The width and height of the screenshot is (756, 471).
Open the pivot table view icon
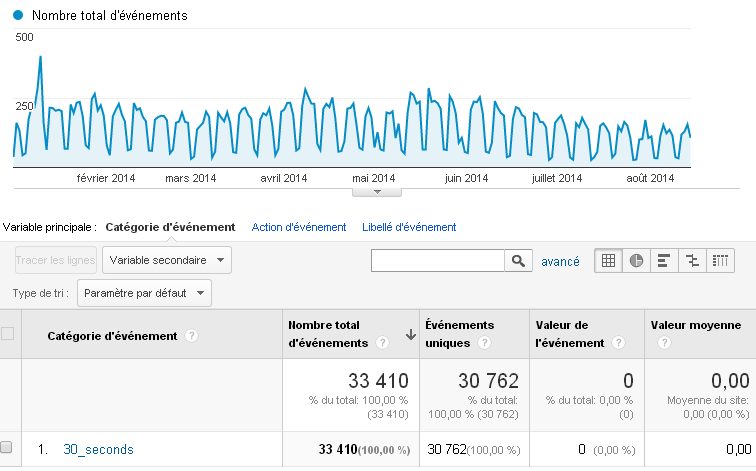720,261
